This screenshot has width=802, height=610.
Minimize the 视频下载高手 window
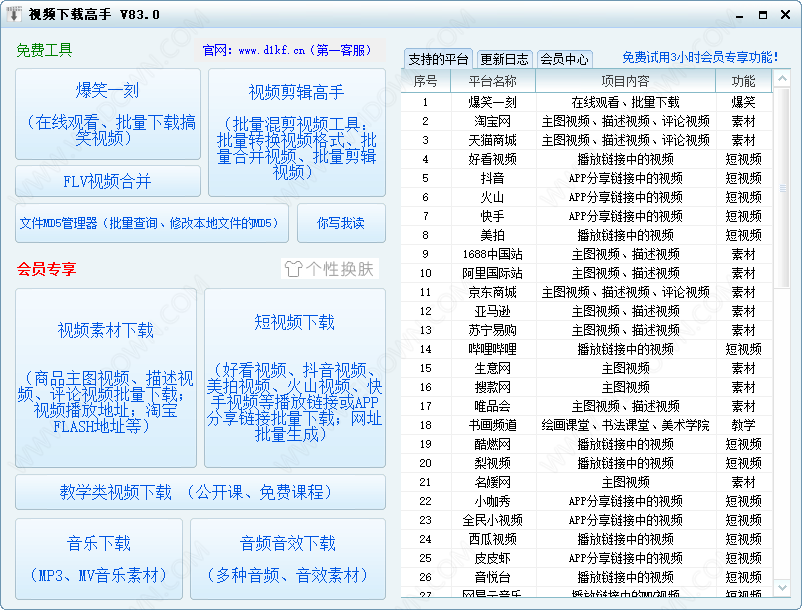(740, 15)
